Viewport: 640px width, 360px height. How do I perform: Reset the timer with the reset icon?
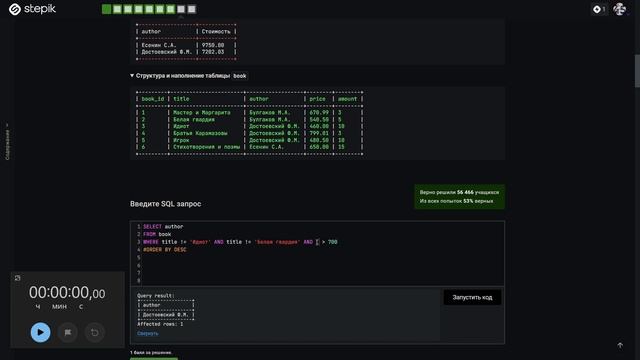coord(94,332)
